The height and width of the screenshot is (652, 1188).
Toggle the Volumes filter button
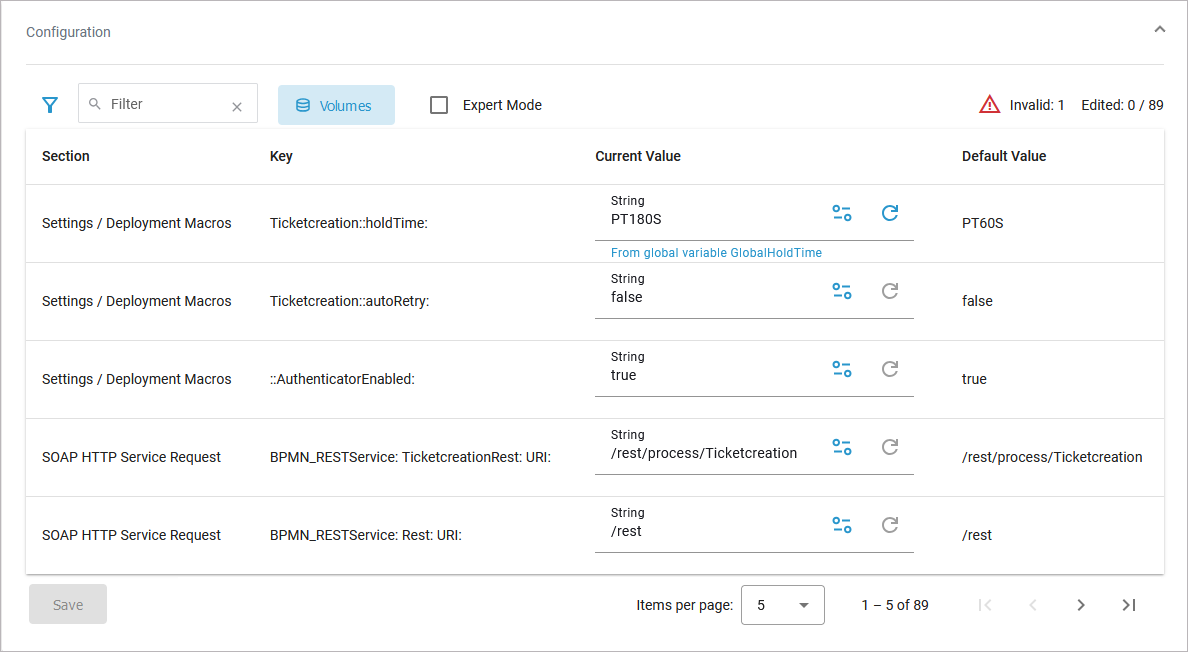(336, 105)
